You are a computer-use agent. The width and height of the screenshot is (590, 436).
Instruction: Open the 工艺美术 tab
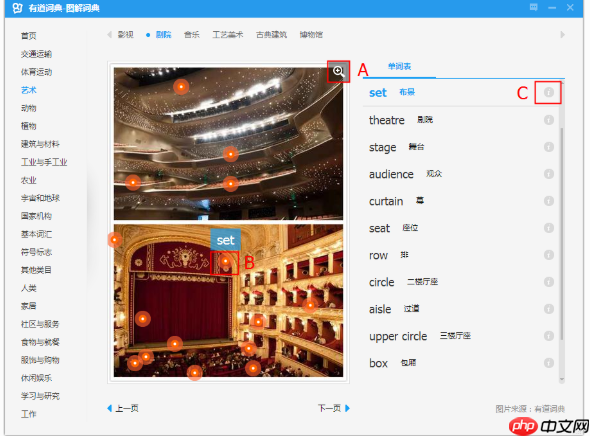(228, 35)
